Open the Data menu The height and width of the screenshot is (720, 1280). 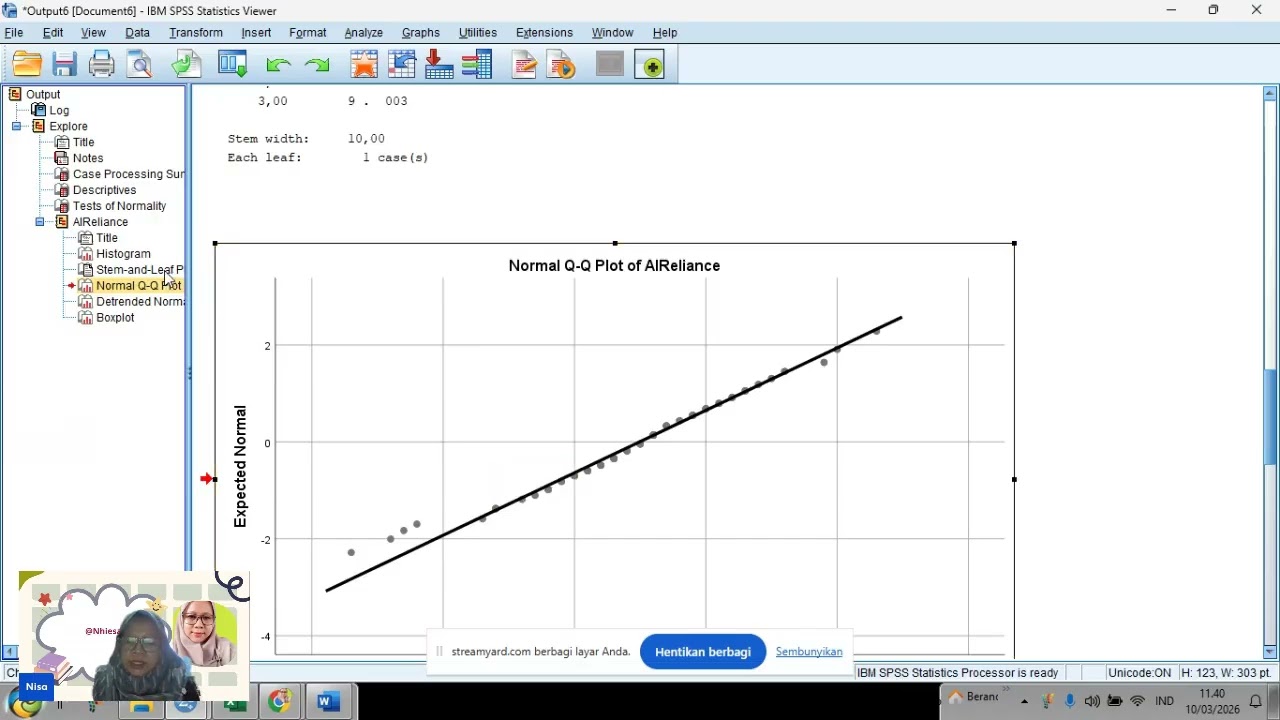pos(137,33)
